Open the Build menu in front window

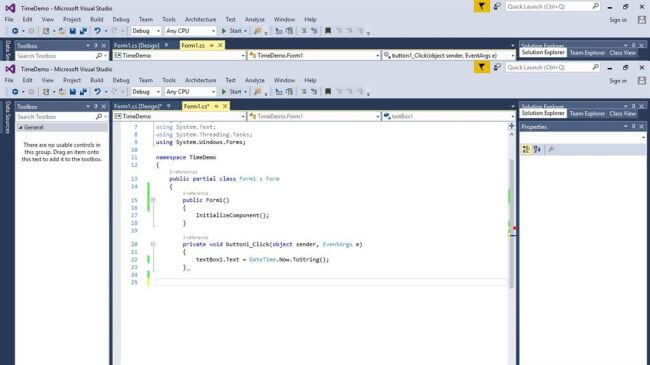click(97, 80)
